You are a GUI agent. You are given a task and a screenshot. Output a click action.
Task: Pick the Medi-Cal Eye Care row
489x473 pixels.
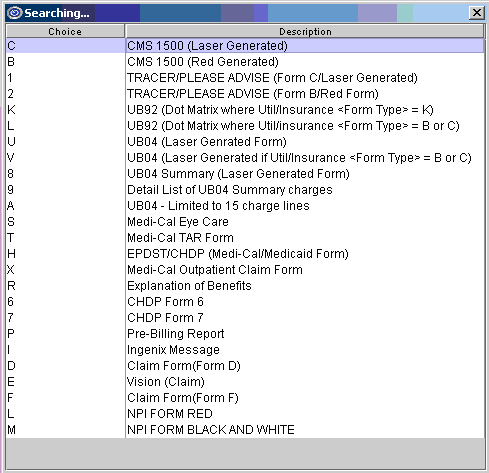click(245, 222)
